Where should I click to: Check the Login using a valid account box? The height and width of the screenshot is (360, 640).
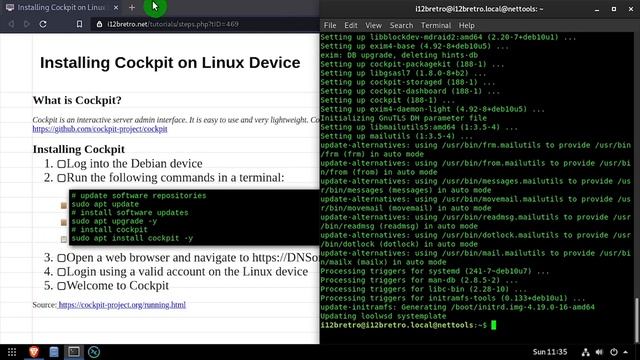click(x=61, y=272)
